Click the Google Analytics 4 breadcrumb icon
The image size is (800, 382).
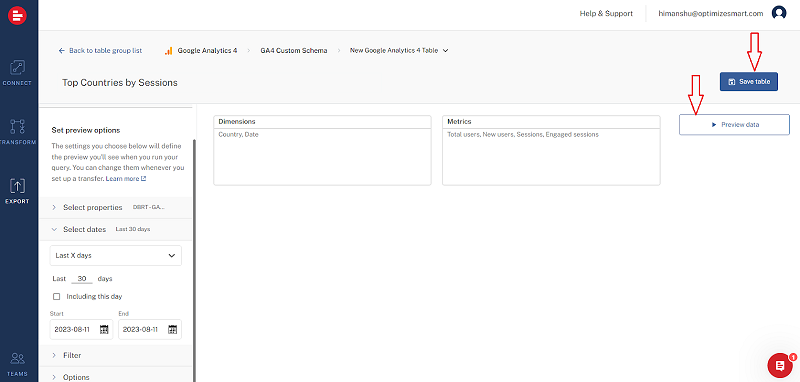pos(168,50)
